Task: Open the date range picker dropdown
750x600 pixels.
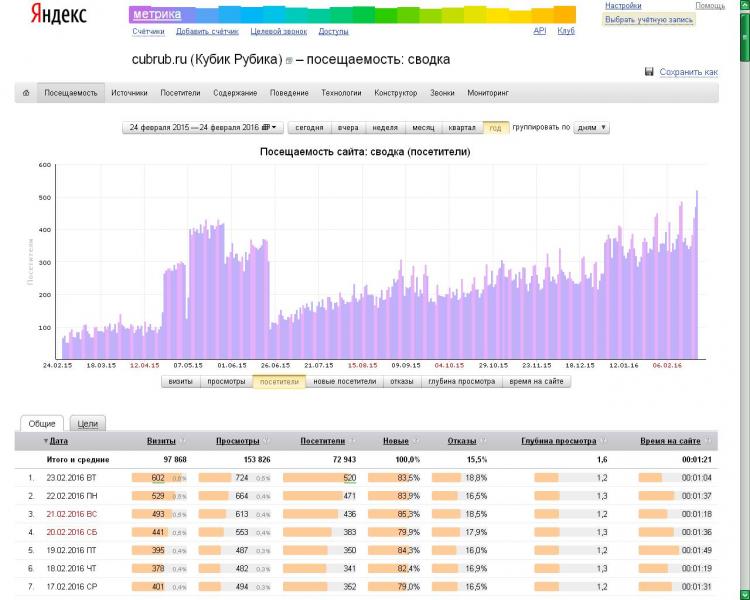Action: (x=203, y=128)
